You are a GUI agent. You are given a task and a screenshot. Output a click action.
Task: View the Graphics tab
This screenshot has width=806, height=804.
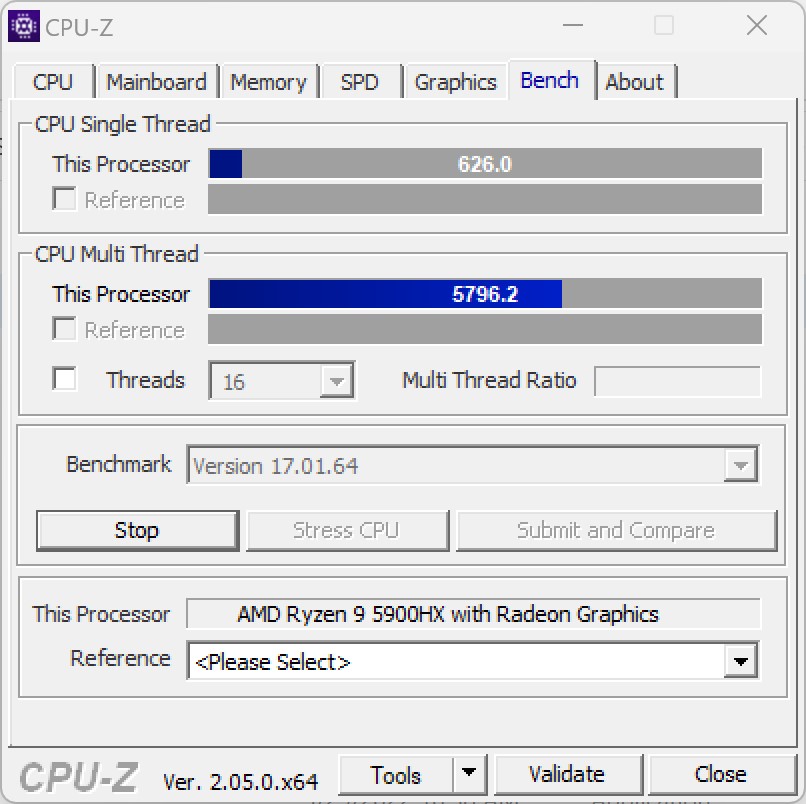coord(455,82)
